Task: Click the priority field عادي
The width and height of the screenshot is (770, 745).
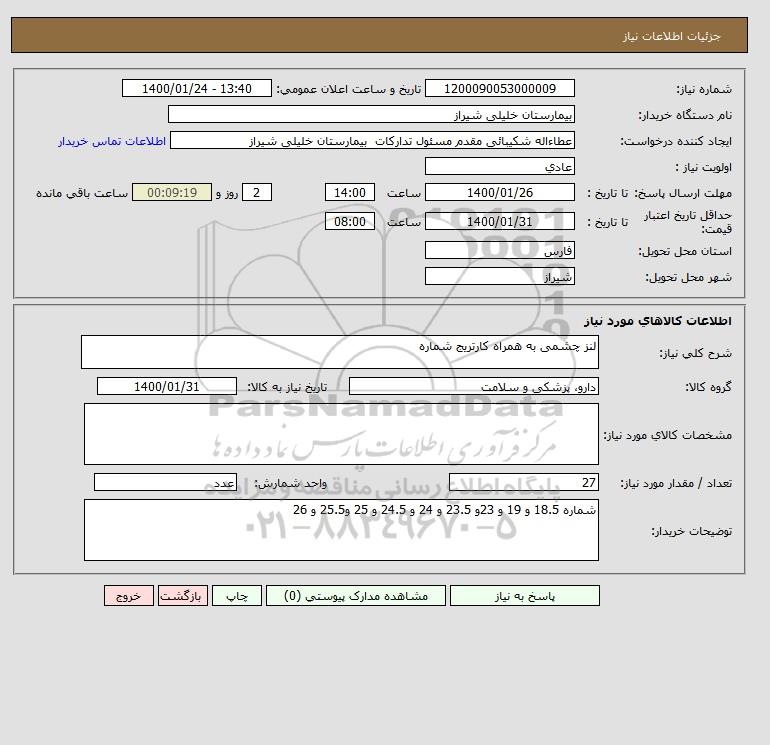Action: (499, 166)
